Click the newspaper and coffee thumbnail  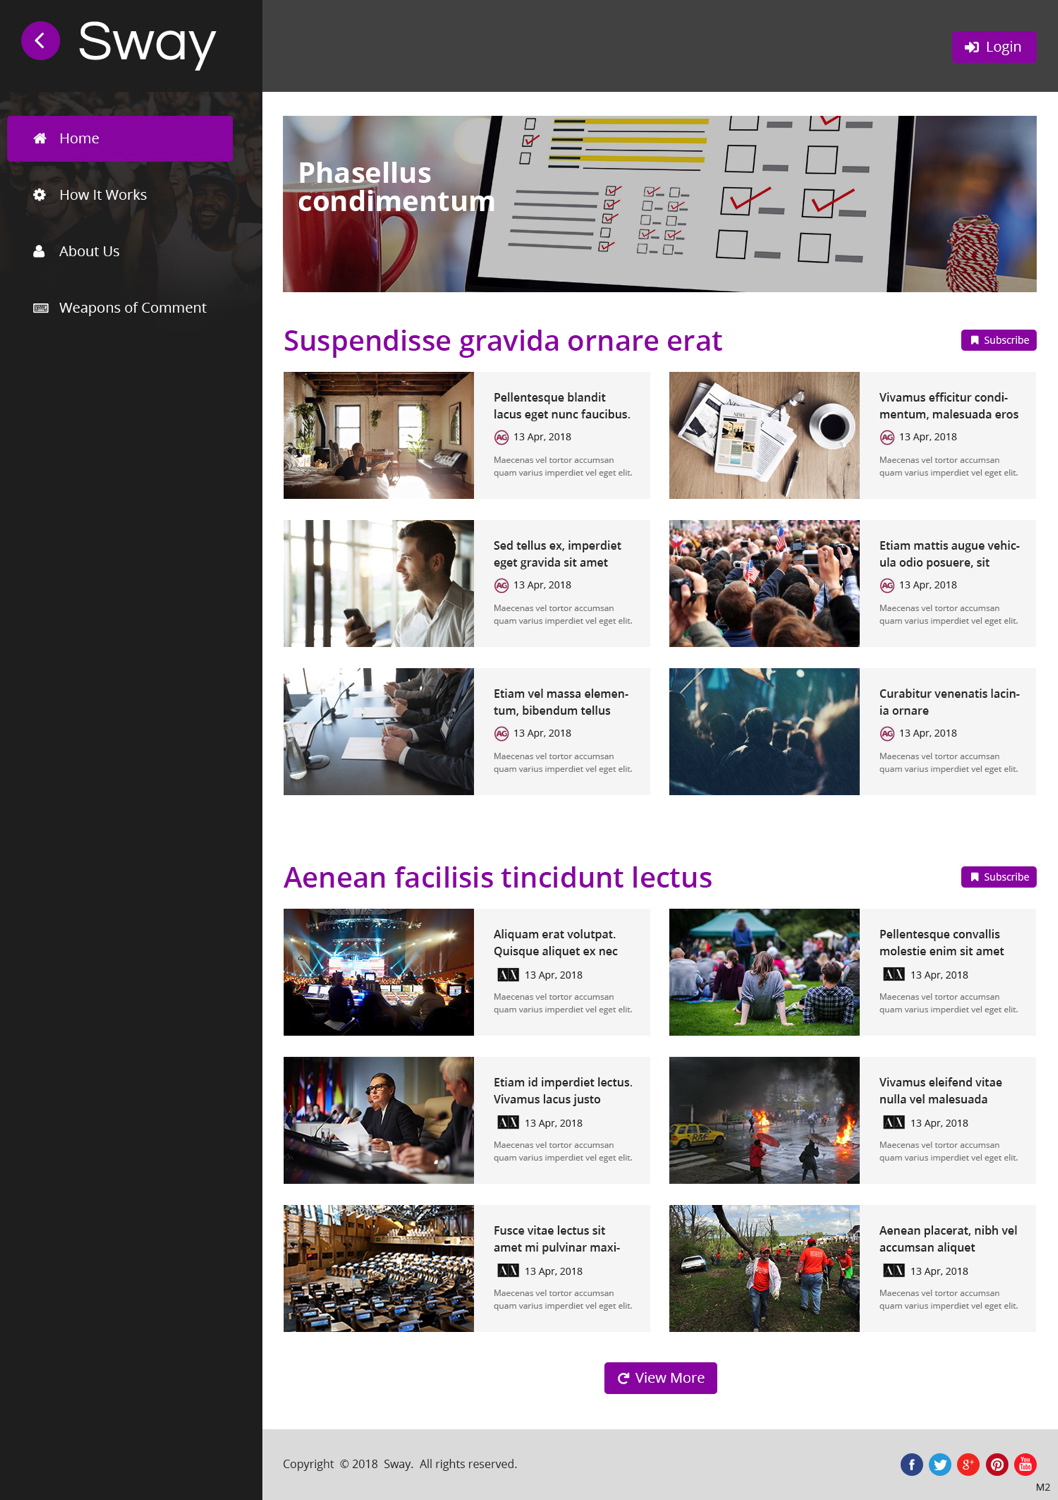tap(764, 435)
